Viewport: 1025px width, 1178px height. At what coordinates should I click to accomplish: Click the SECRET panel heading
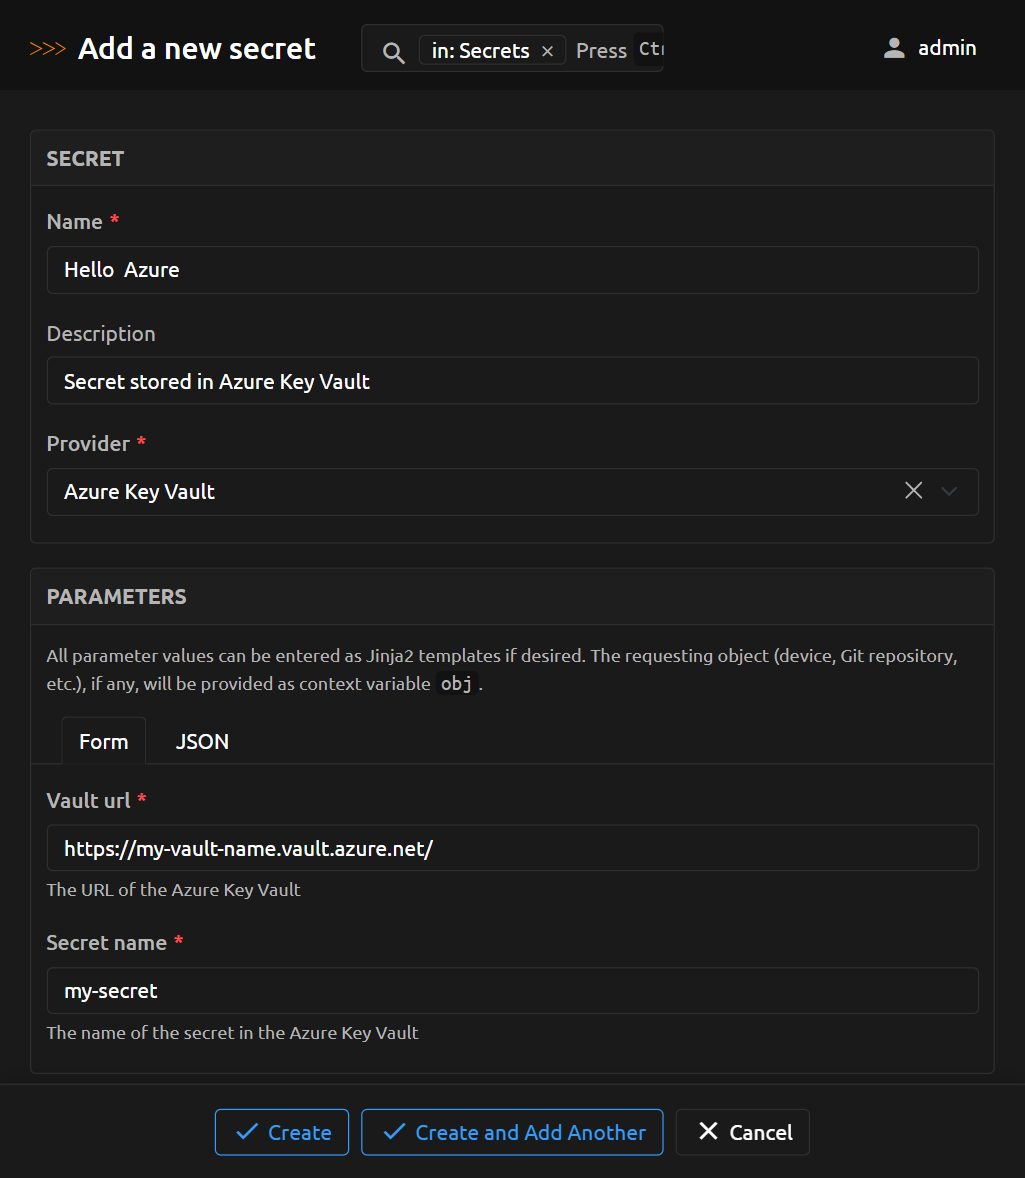(86, 159)
